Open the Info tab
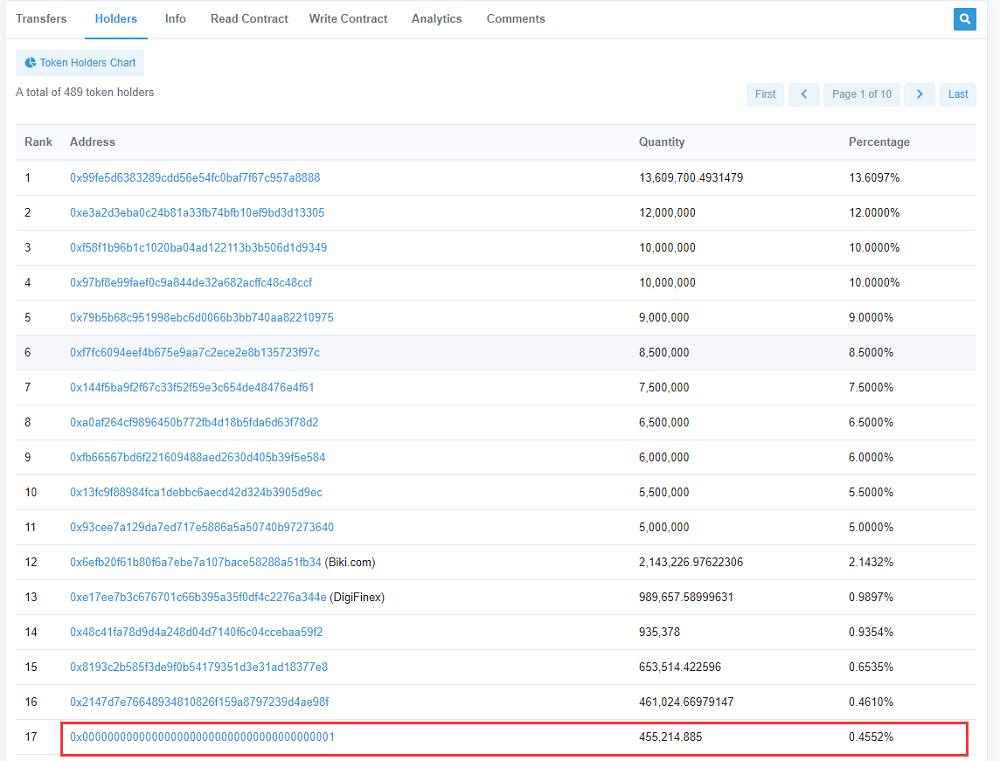Image resolution: width=1000 pixels, height=761 pixels. (175, 19)
